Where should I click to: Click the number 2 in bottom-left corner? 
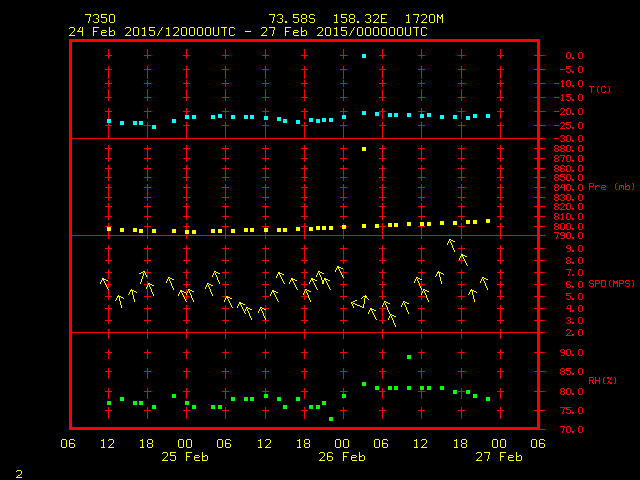coord(18,472)
